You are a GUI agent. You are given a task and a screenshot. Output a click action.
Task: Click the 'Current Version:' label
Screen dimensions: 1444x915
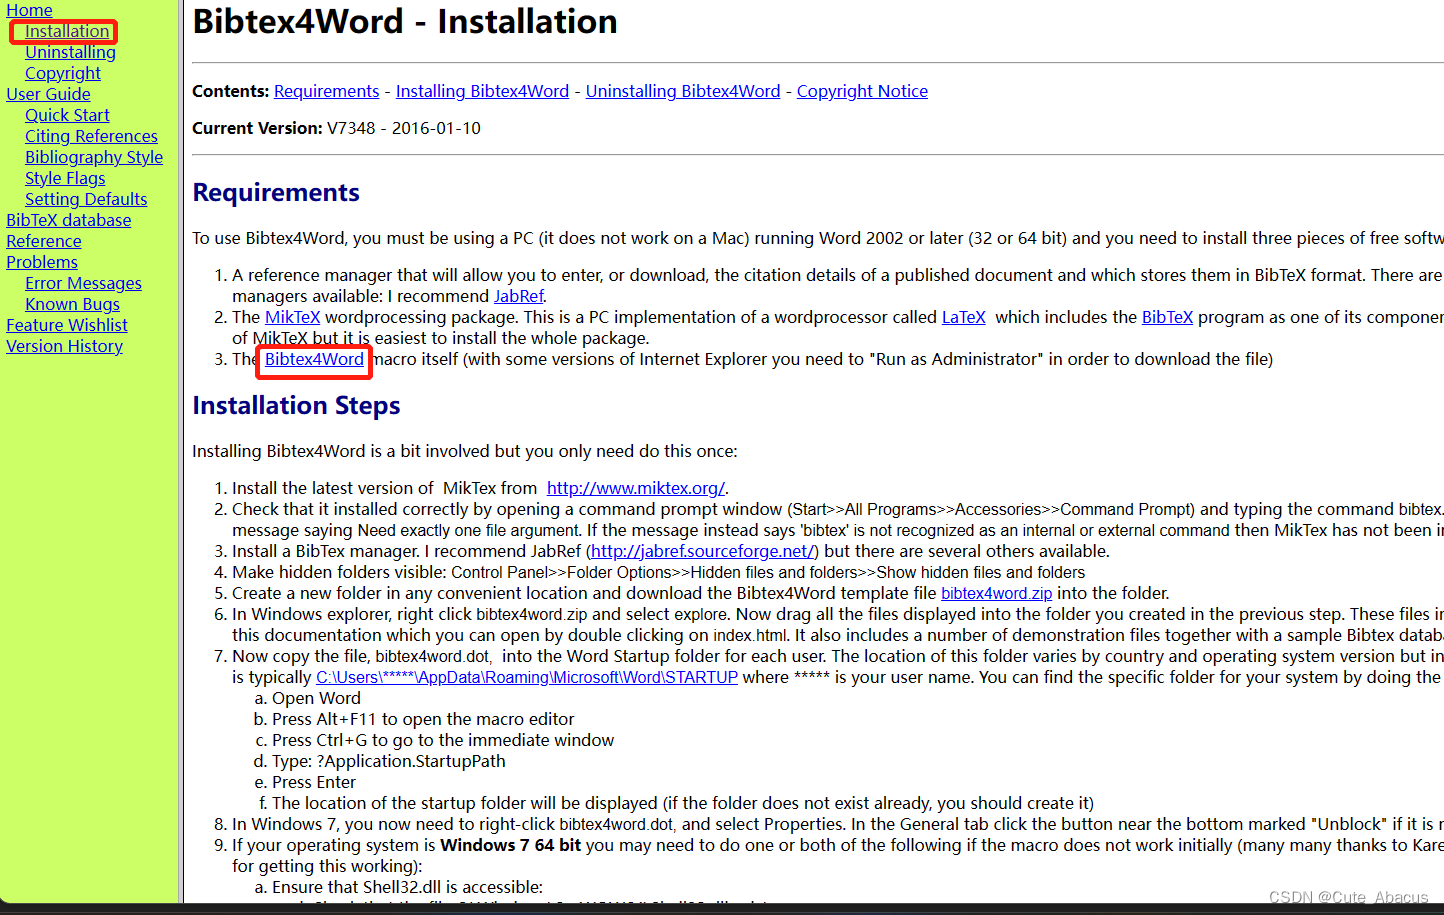click(x=257, y=128)
